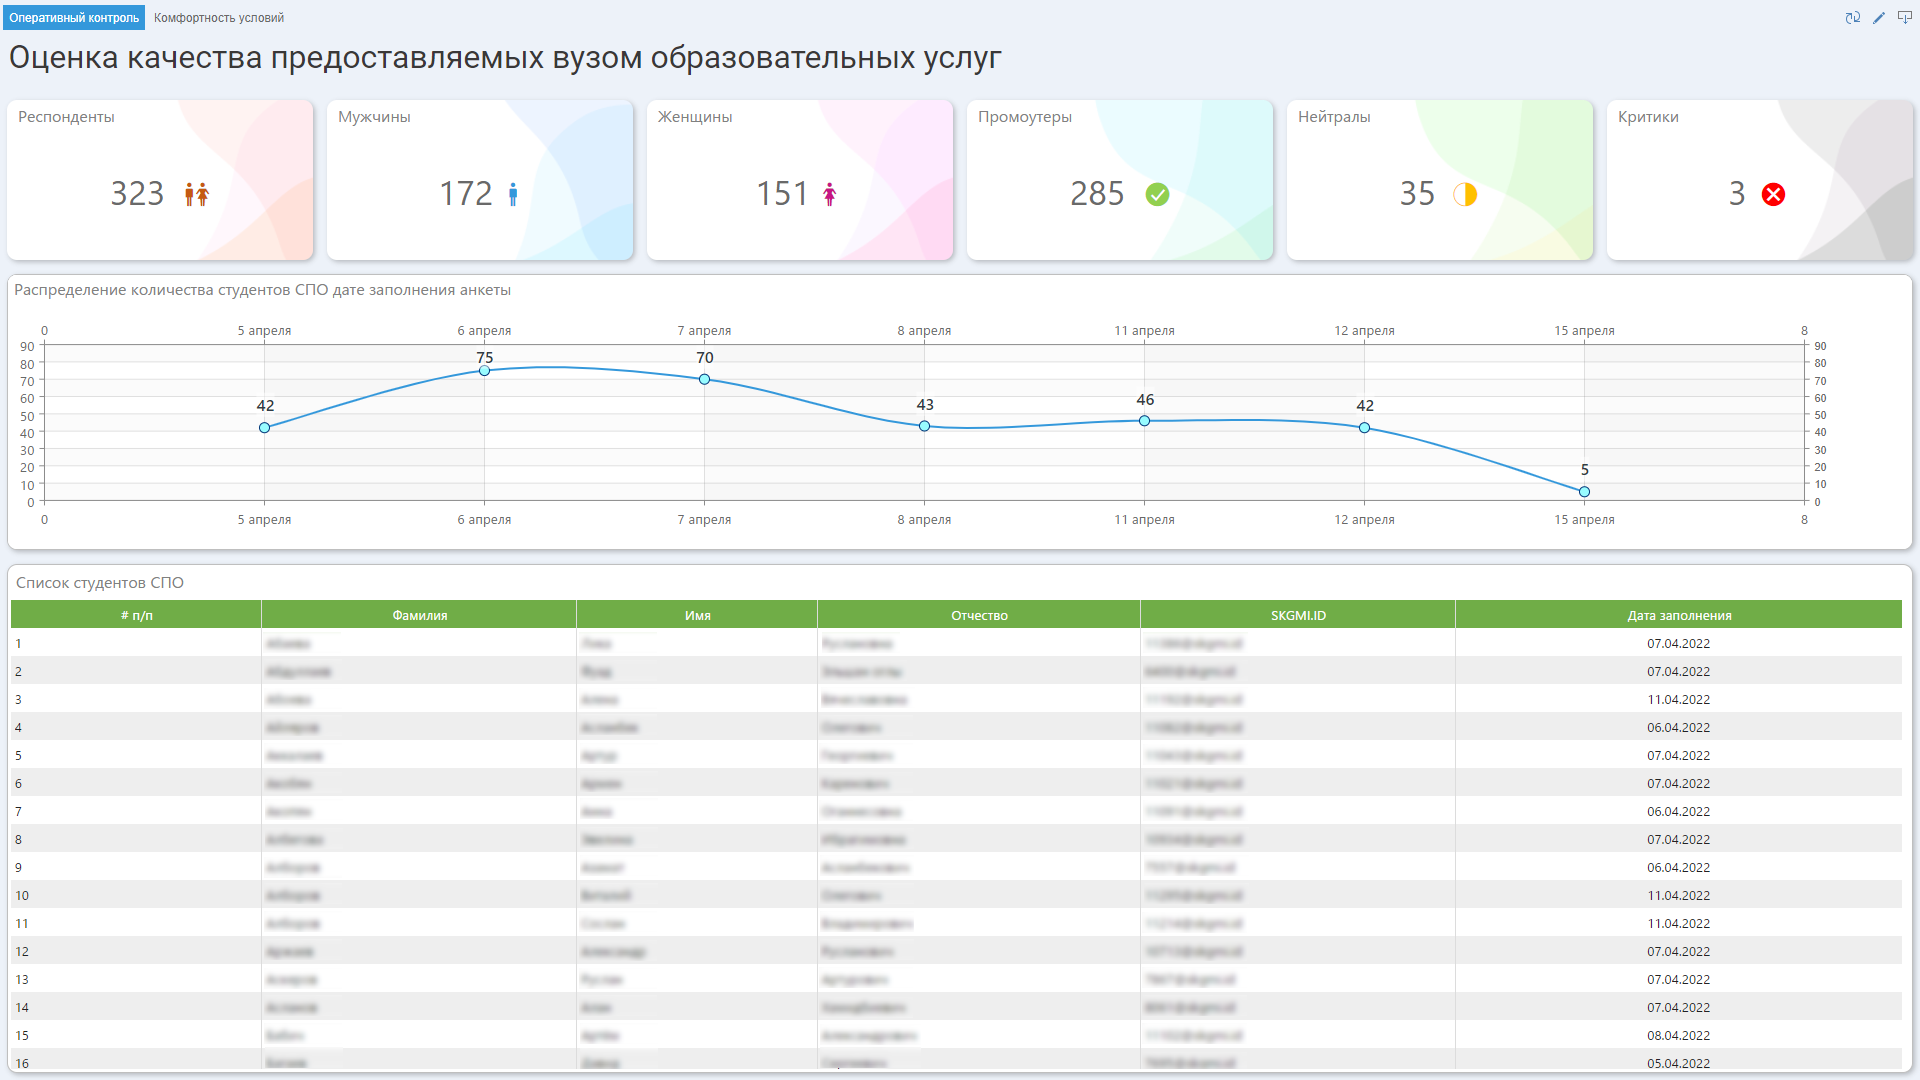This screenshot has width=1920, height=1080.
Task: Click the export dashboard icon
Action: pyautogui.click(x=1905, y=17)
